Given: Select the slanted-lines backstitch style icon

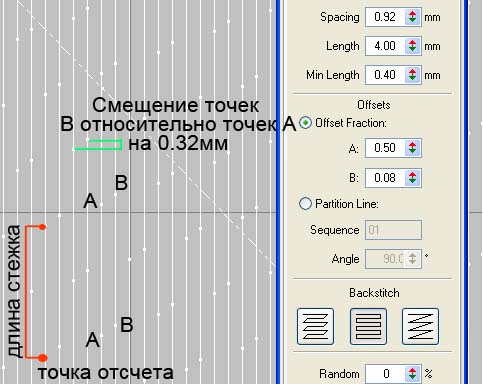Looking at the screenshot, I should (x=315, y=326).
